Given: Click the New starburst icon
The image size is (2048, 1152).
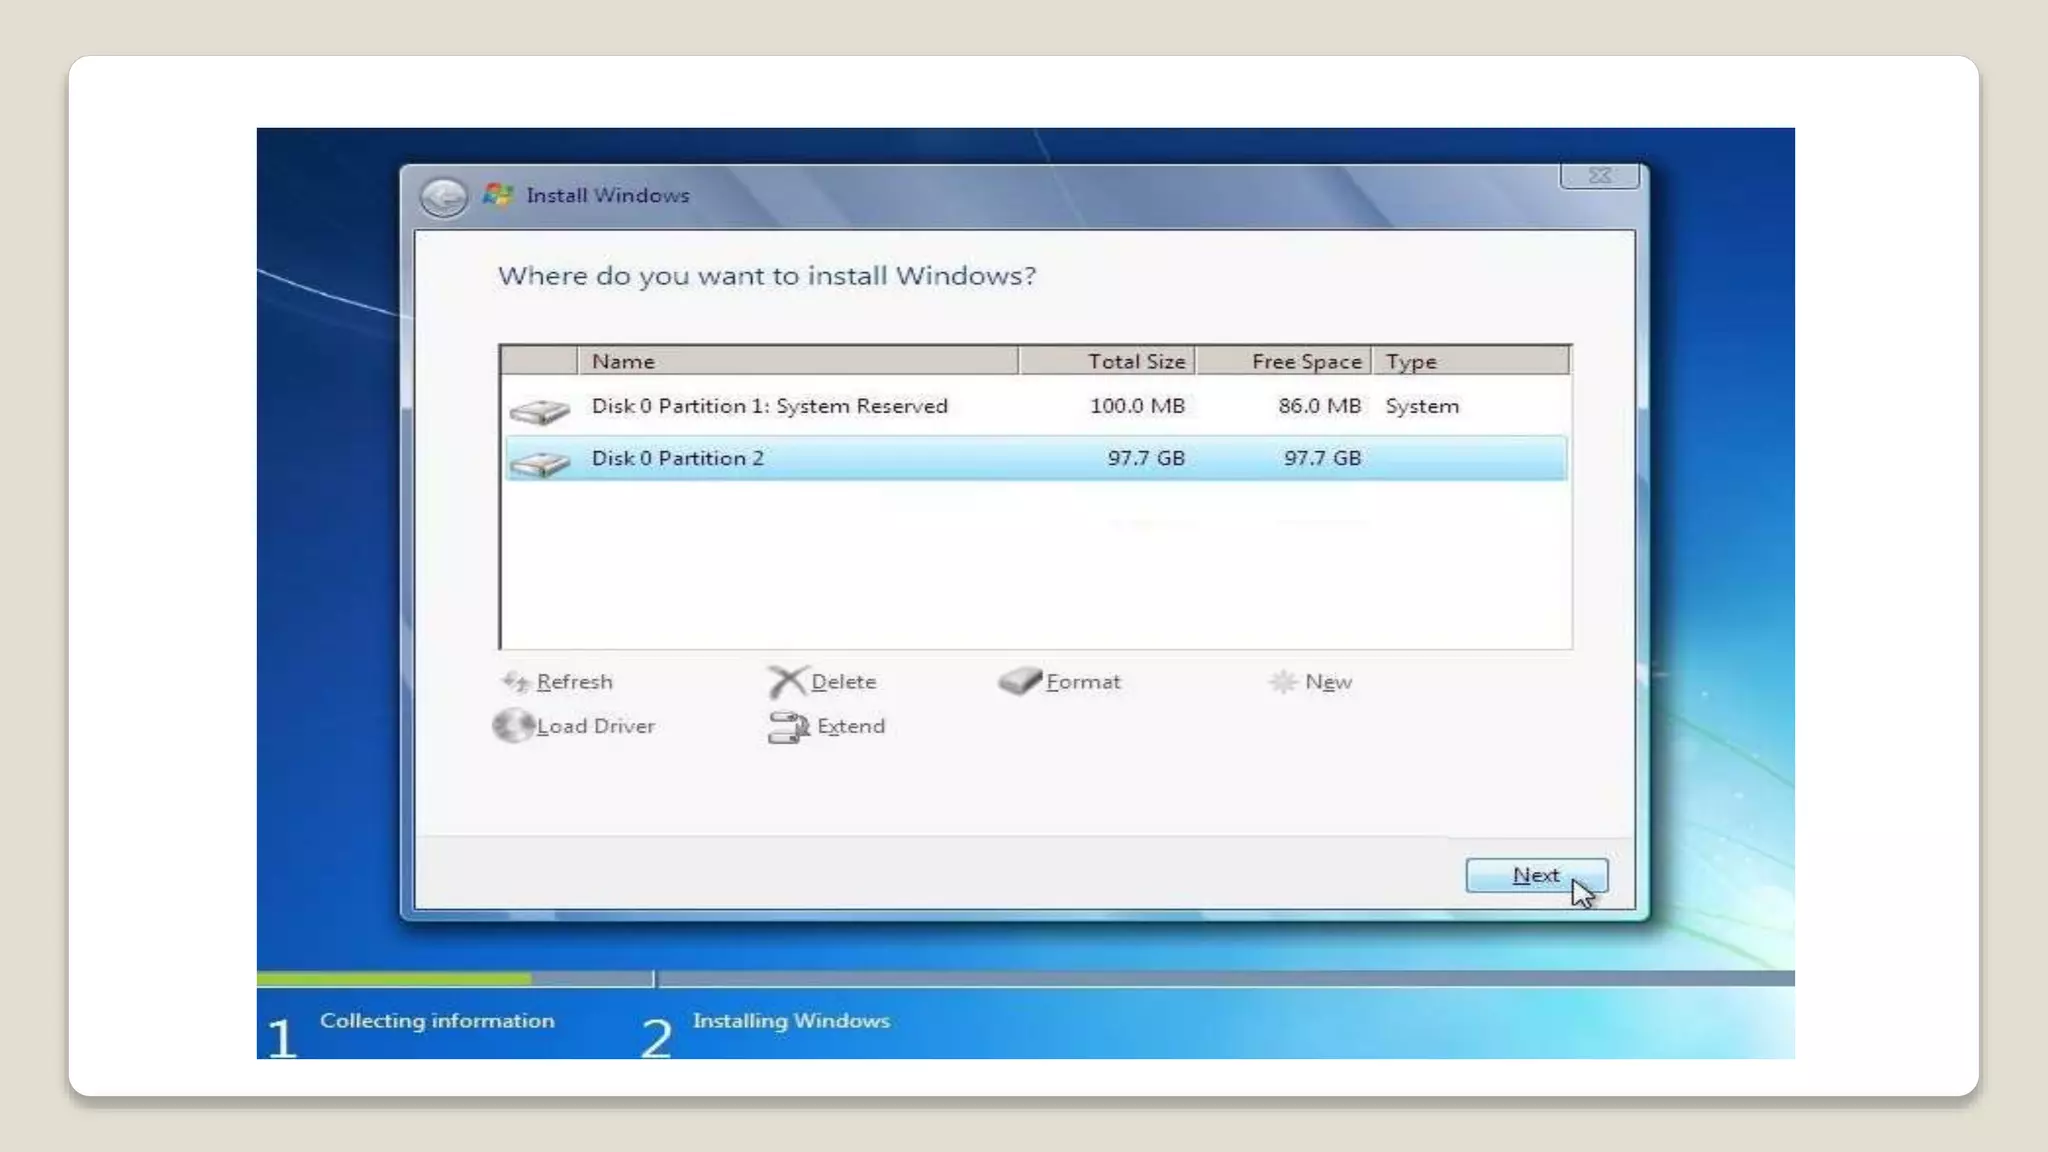Looking at the screenshot, I should click(x=1282, y=682).
